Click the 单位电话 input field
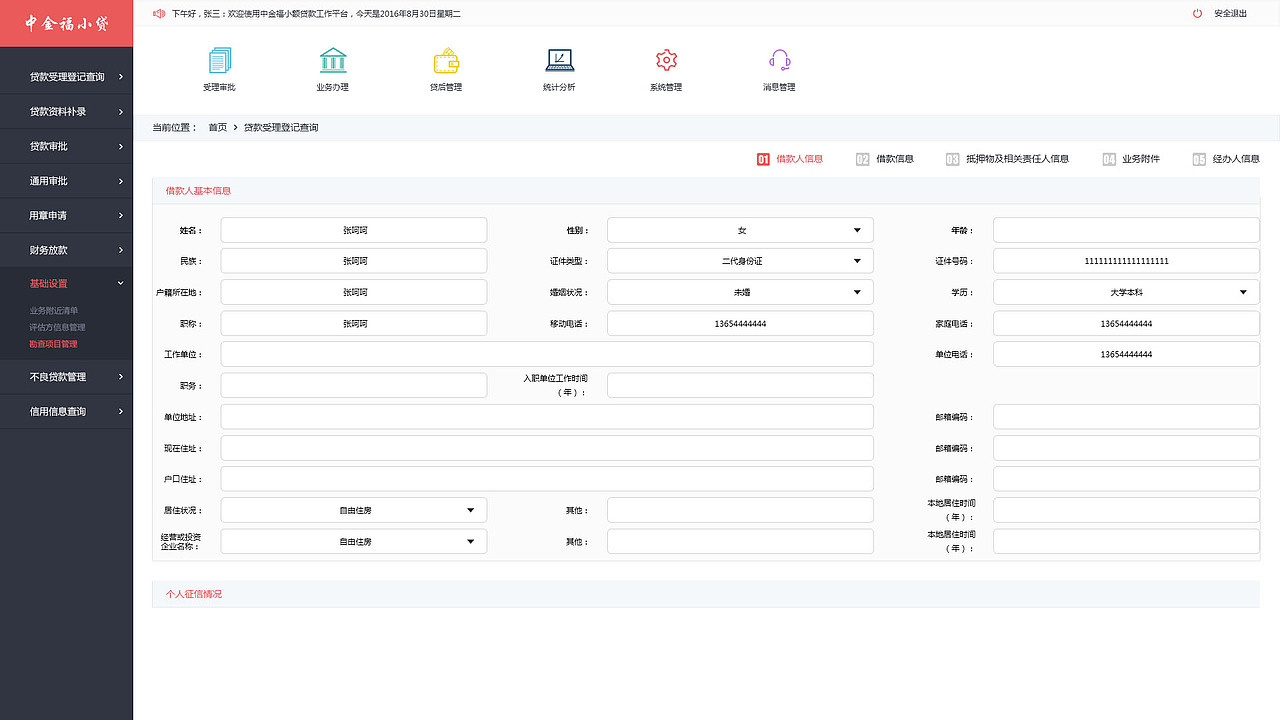 [1126, 354]
